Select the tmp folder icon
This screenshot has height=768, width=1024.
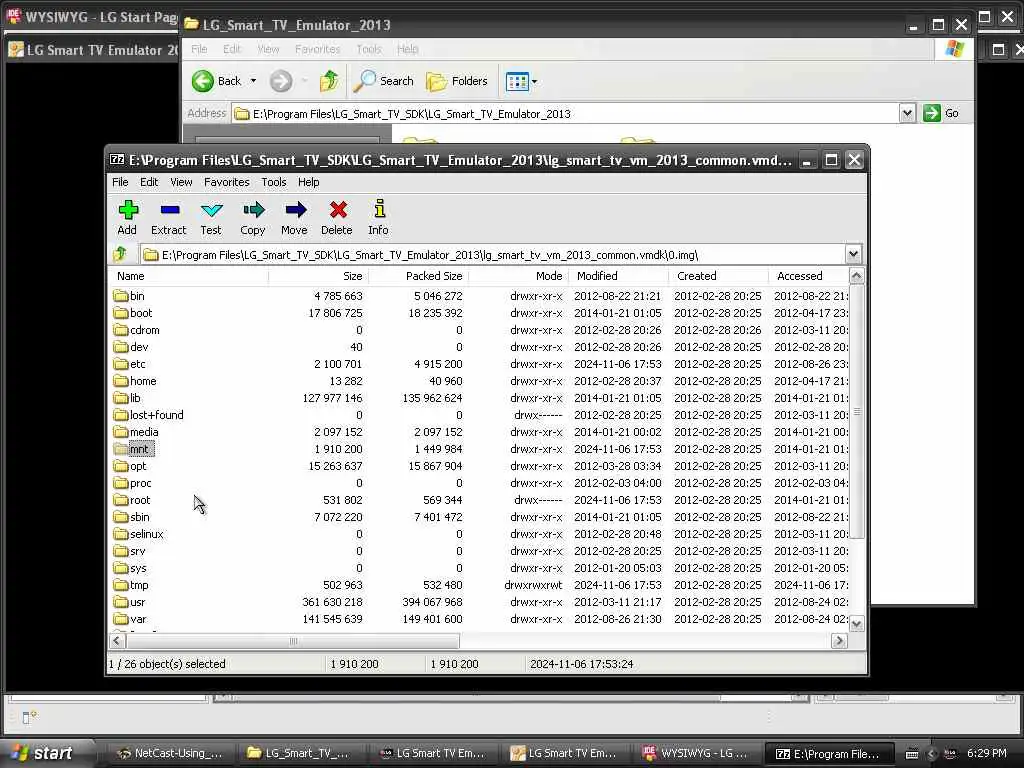120,585
